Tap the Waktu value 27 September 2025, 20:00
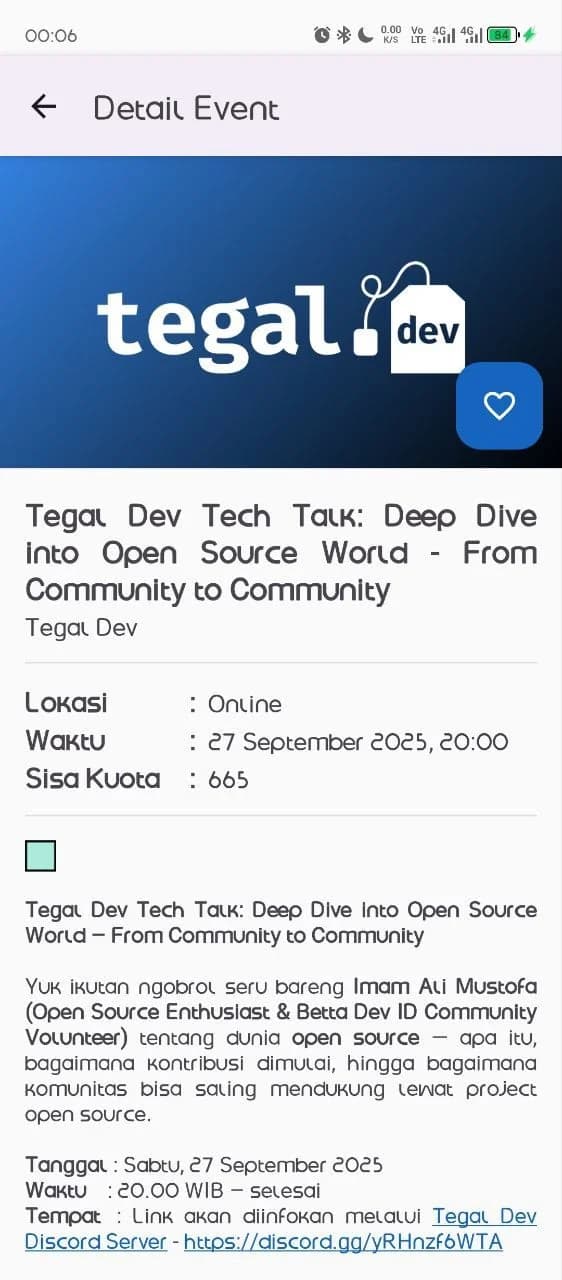This screenshot has height=1280, width=562. coord(358,742)
